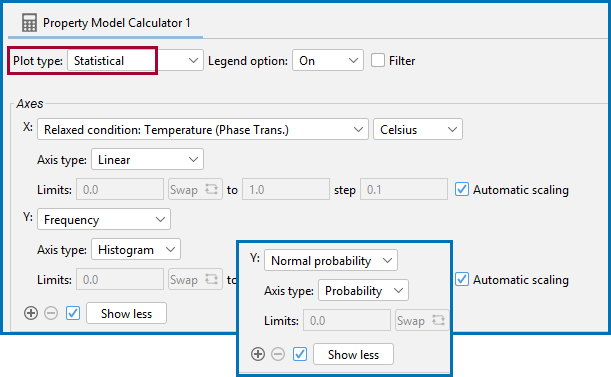Image resolution: width=611 pixels, height=377 pixels.
Task: Click the Swap button for Y axis limits
Action: [195, 280]
